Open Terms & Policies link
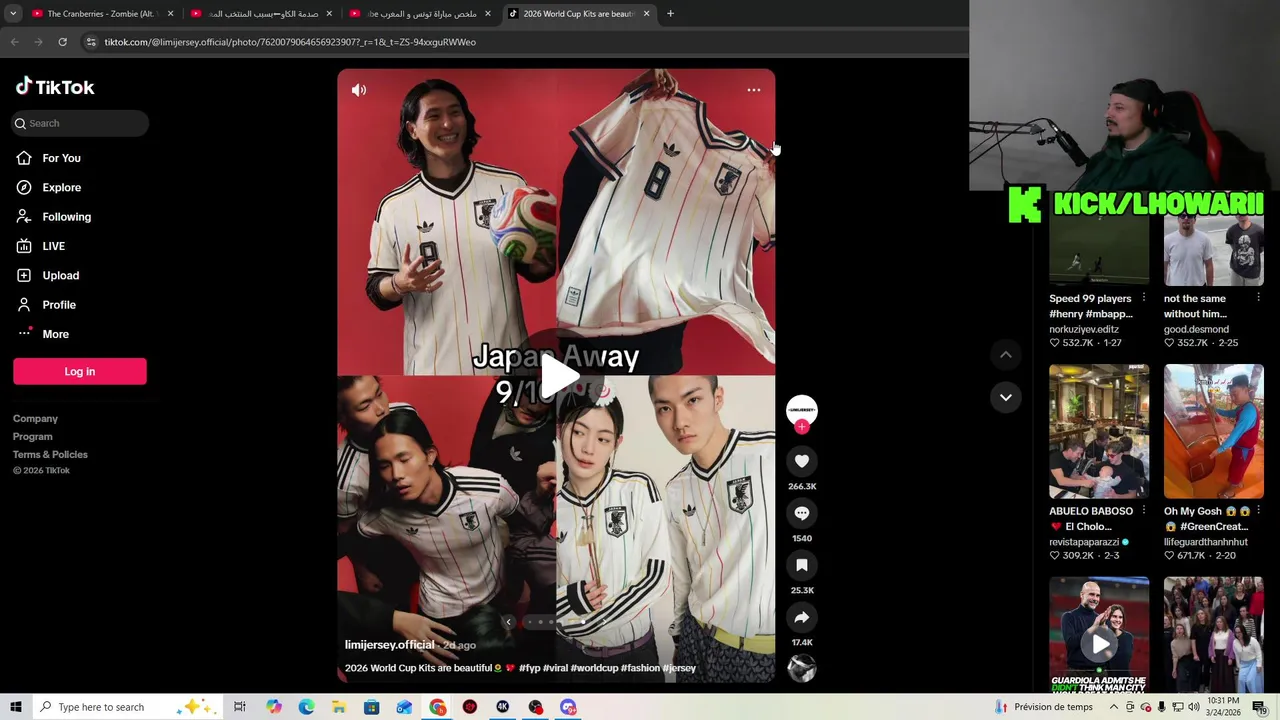This screenshot has width=1280, height=720. [50, 455]
